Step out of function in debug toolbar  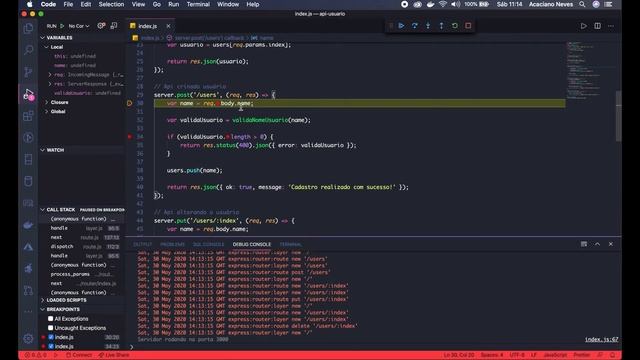click(x=441, y=26)
